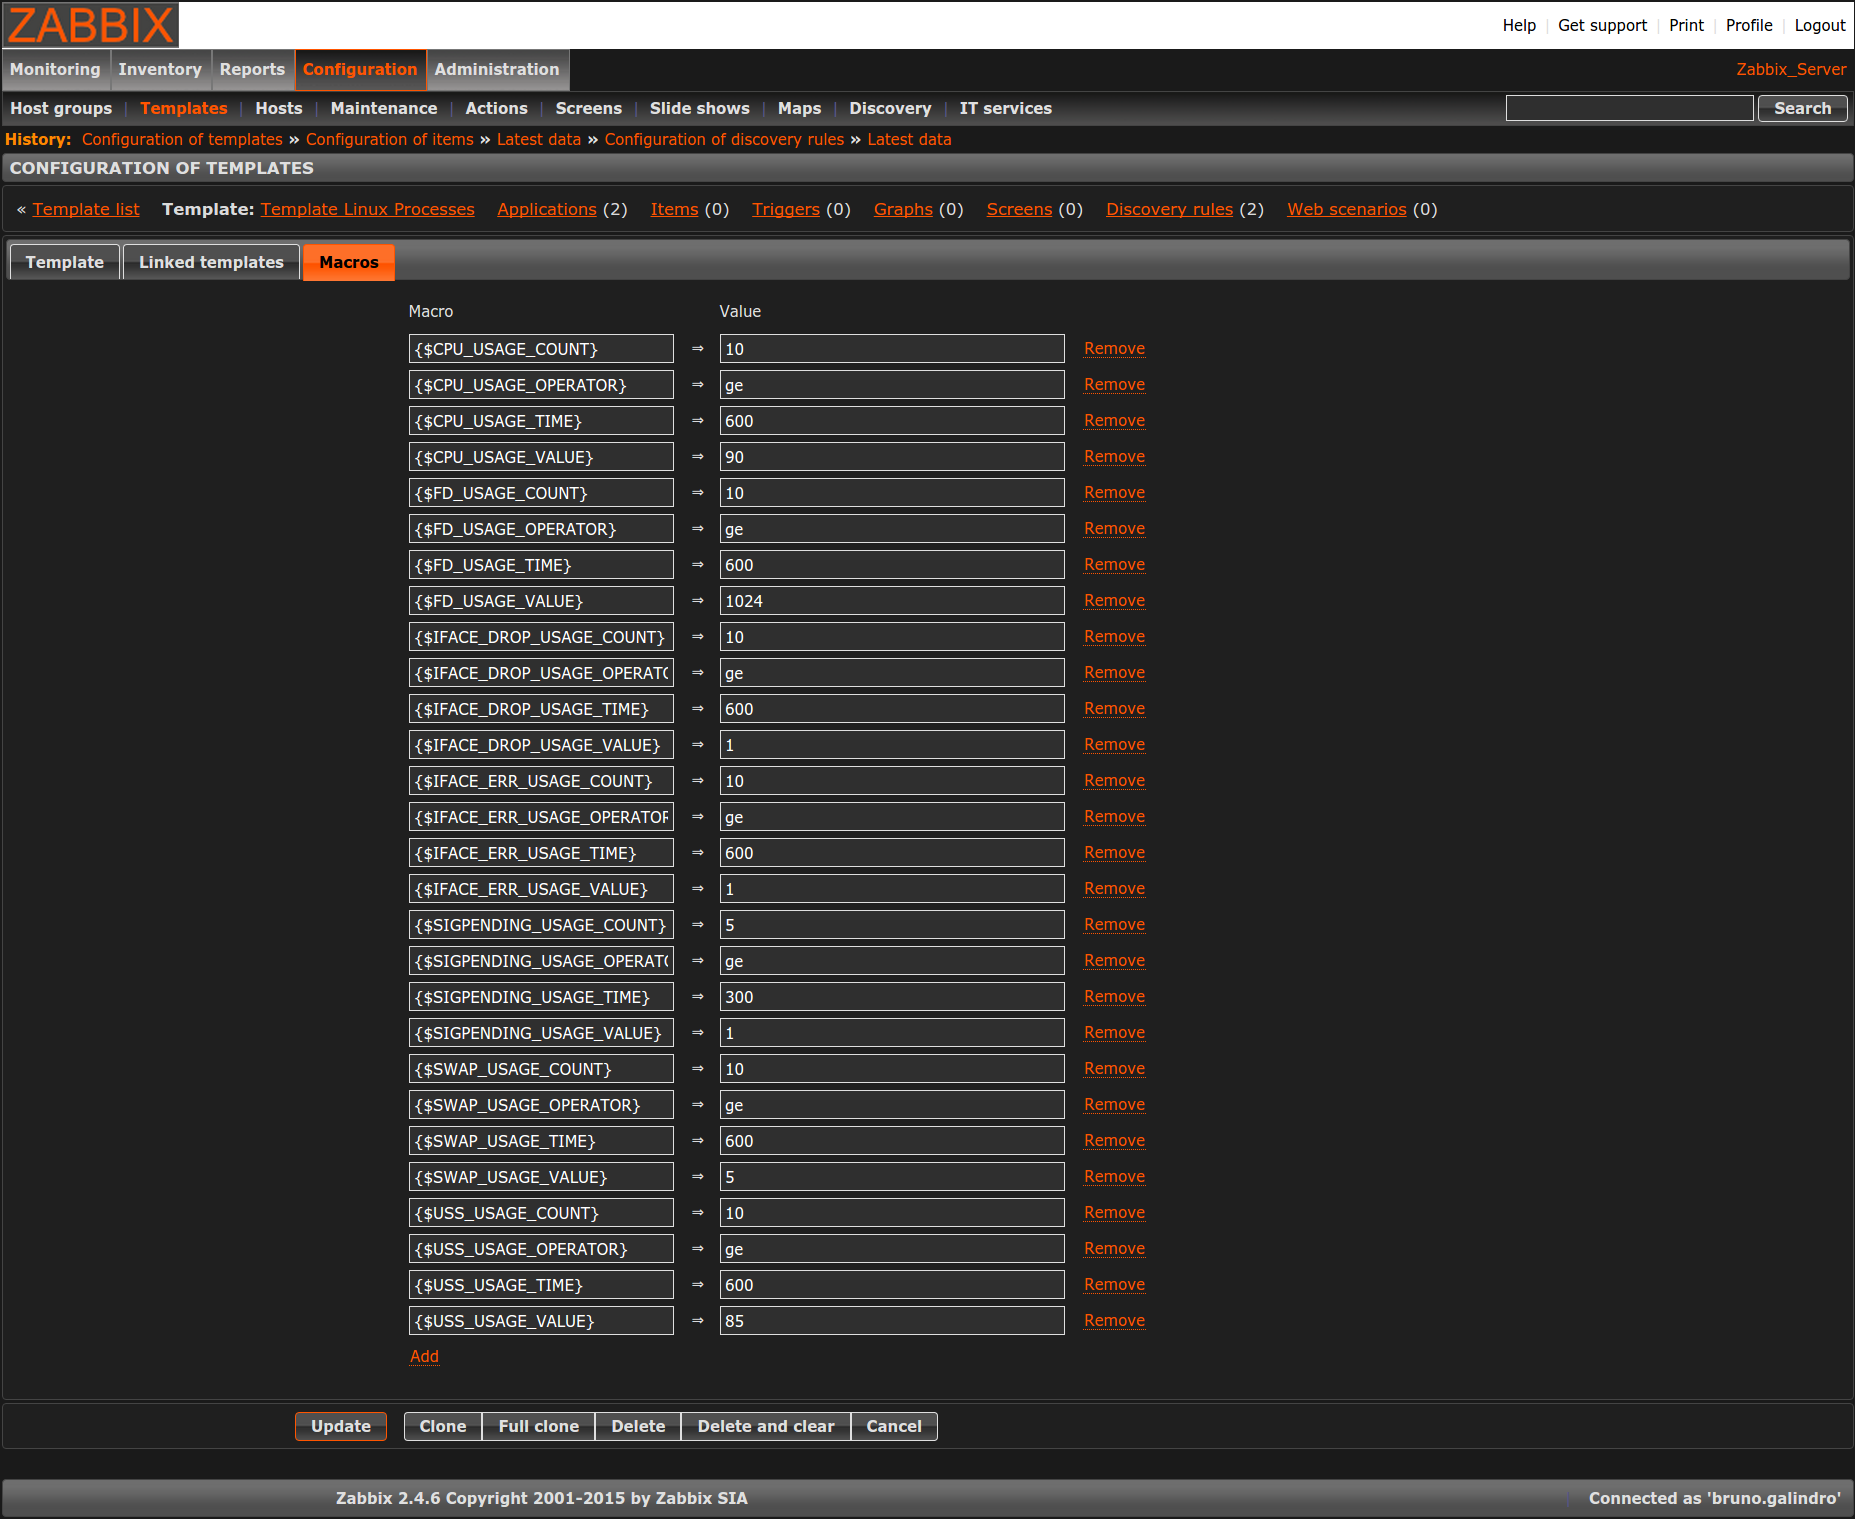Remove the {$IFACE_ERR_USAGE_VALUE} macro

[x=1114, y=888]
